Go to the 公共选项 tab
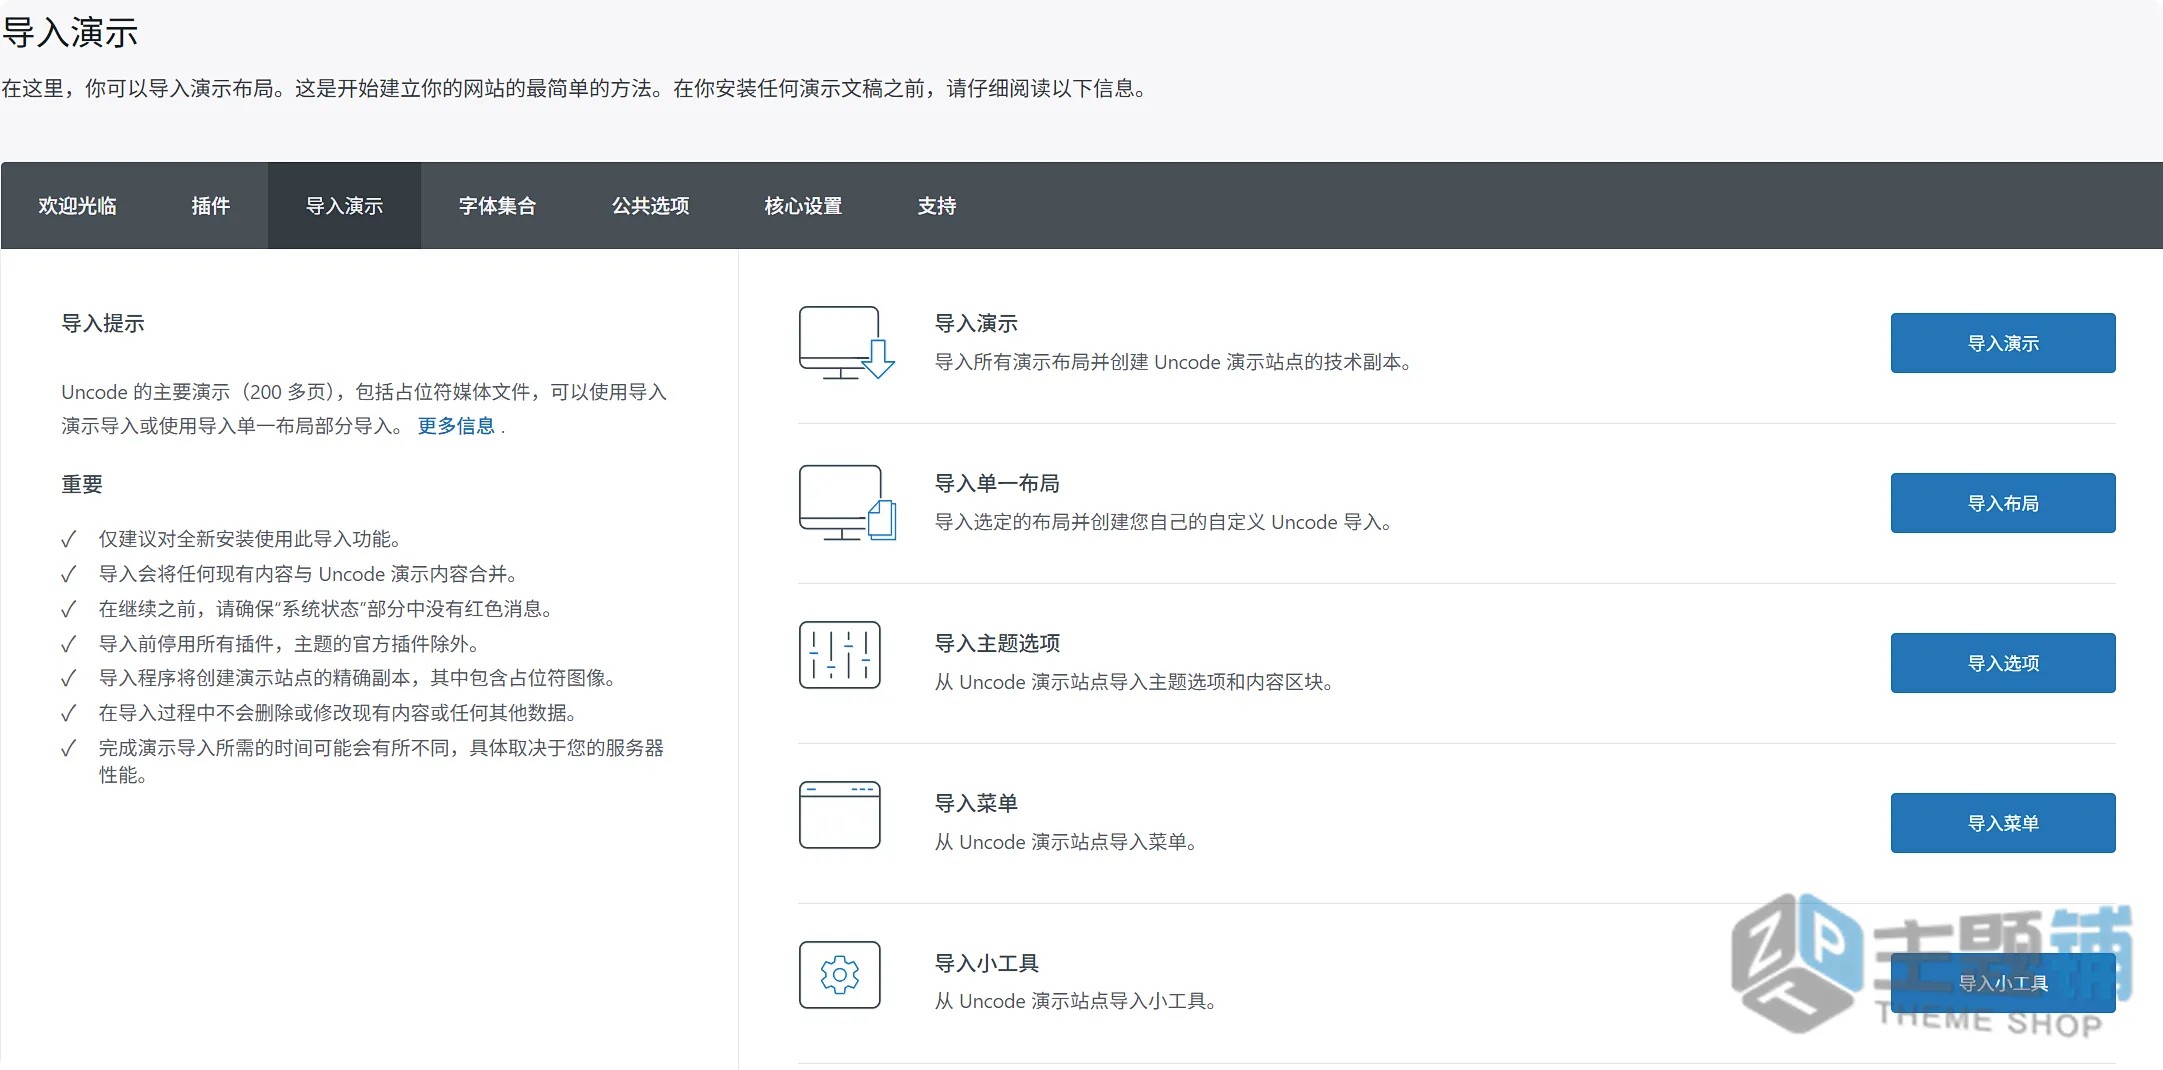Image resolution: width=2163 pixels, height=1070 pixels. point(650,206)
